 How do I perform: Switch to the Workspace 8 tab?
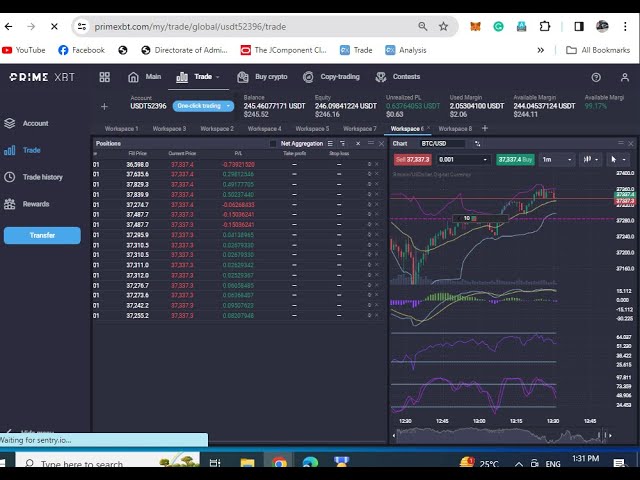[x=455, y=128]
